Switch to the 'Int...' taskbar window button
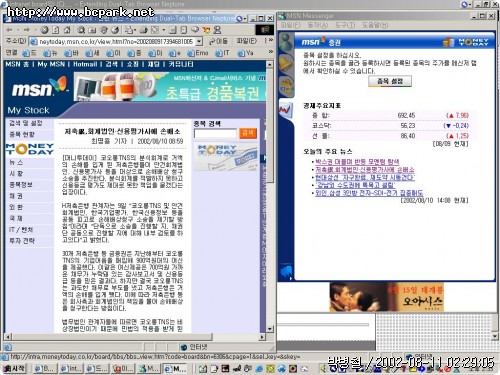Screen dimensions: 500x375 point(71,369)
